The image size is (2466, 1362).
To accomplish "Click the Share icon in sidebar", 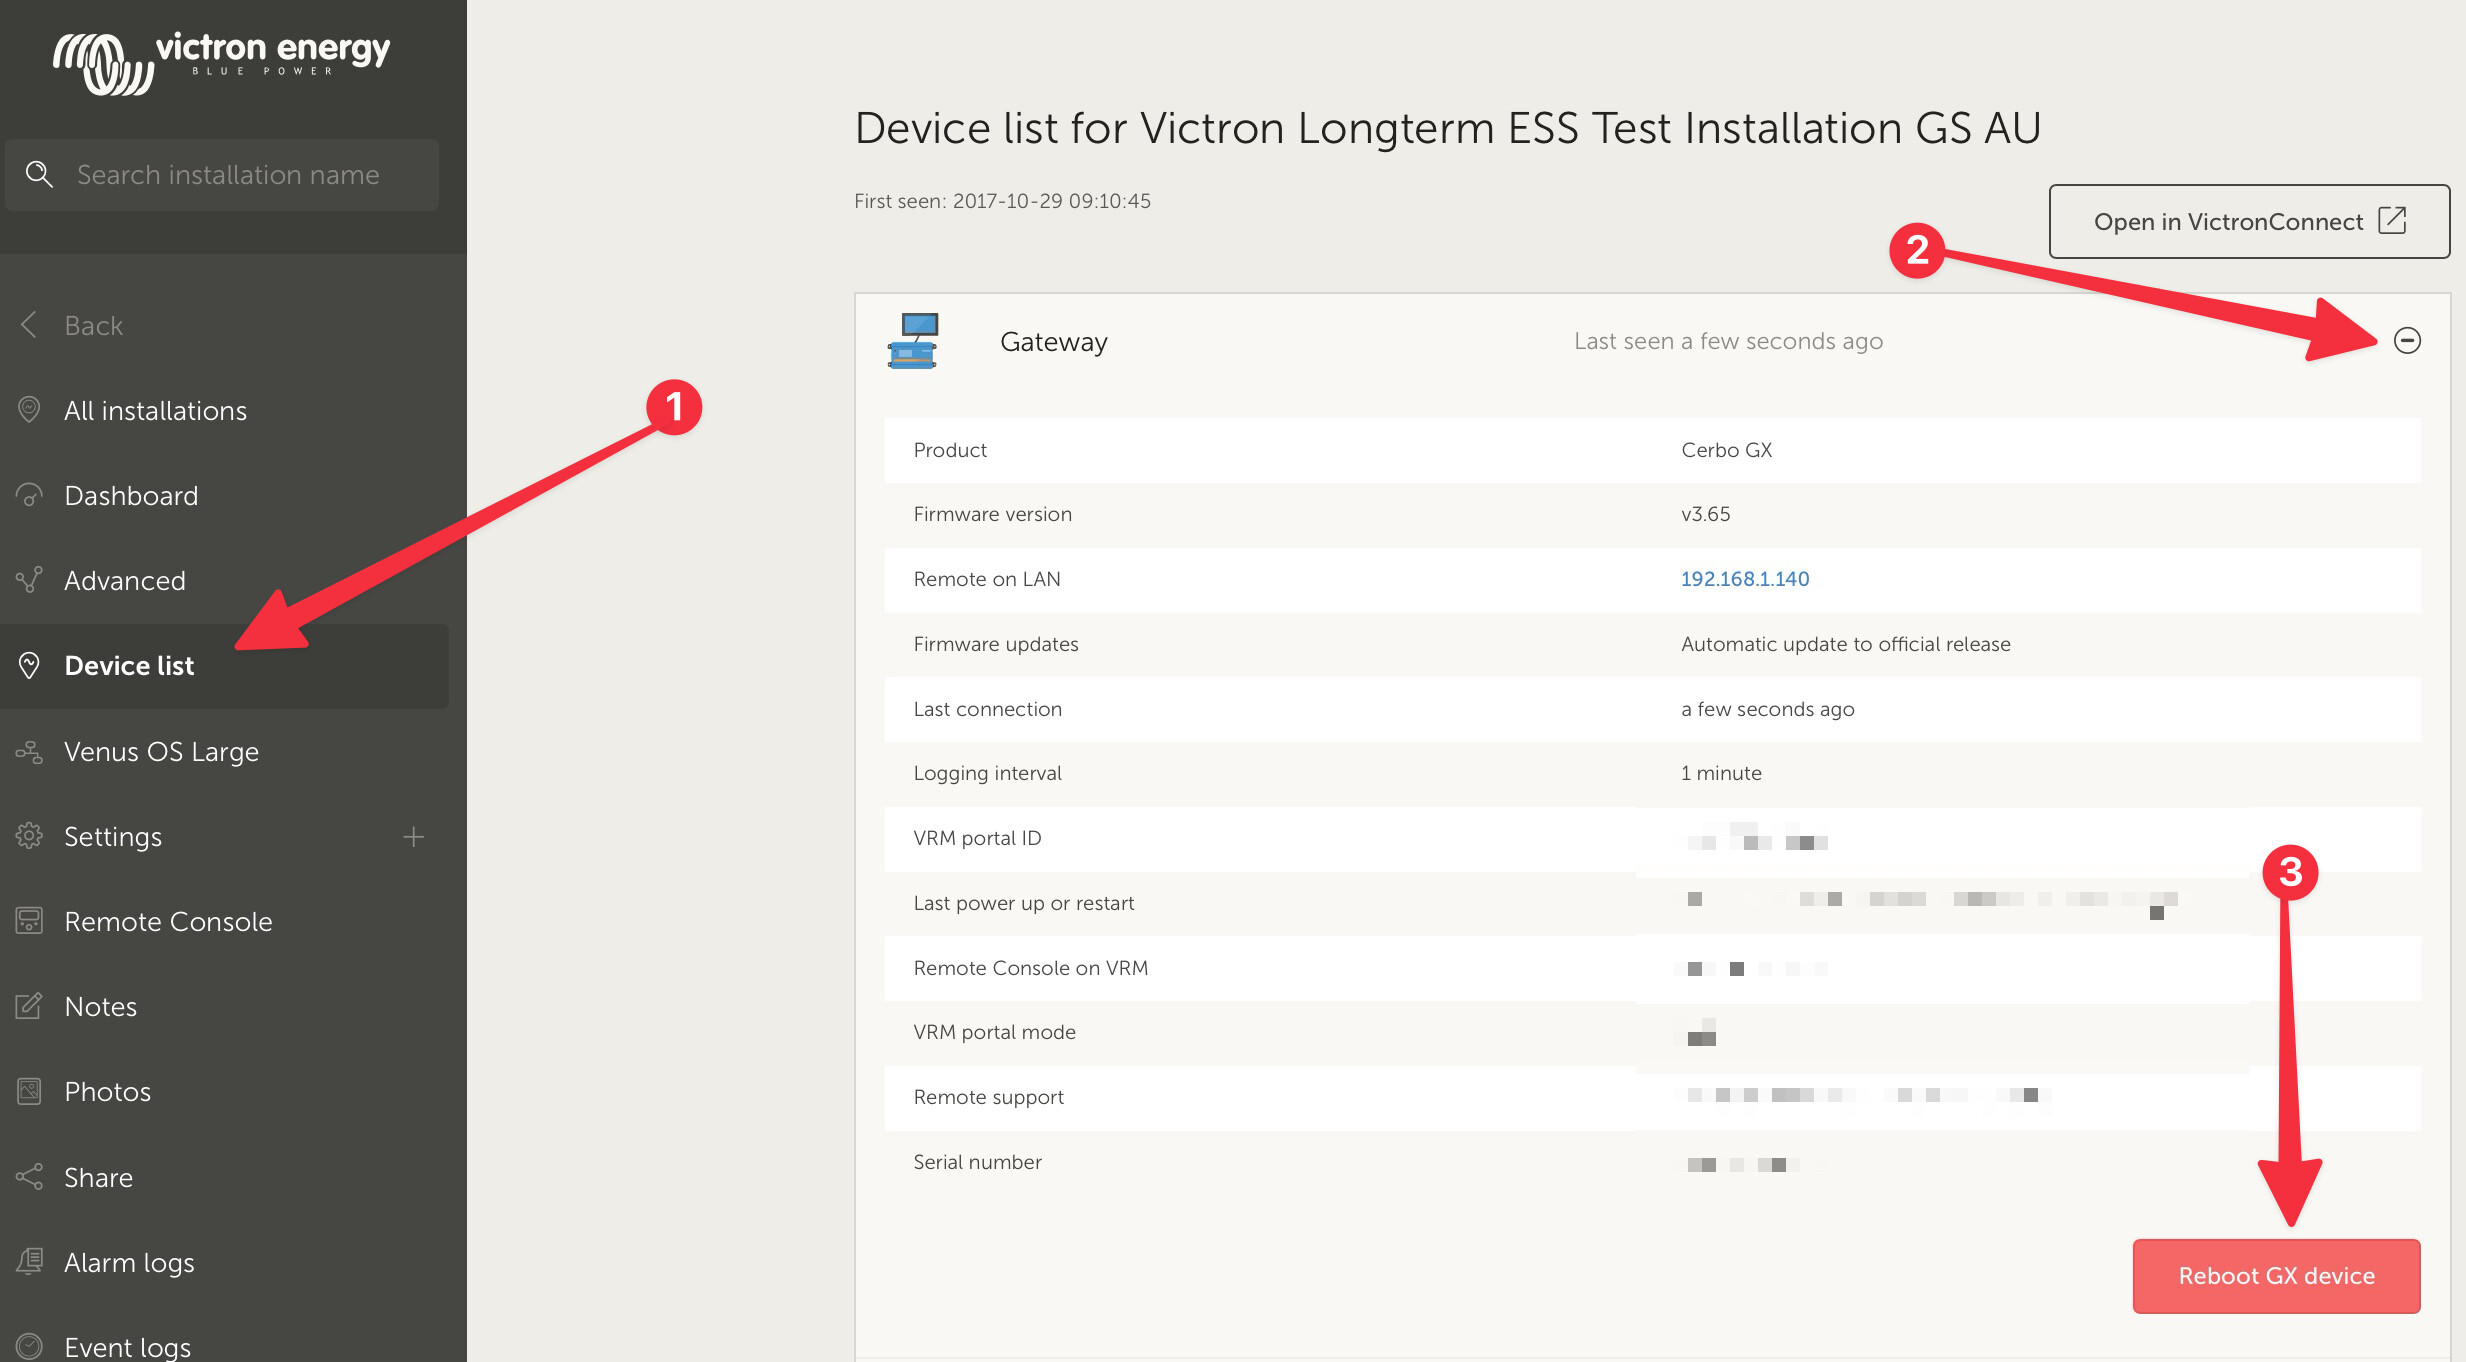I will click(30, 1177).
